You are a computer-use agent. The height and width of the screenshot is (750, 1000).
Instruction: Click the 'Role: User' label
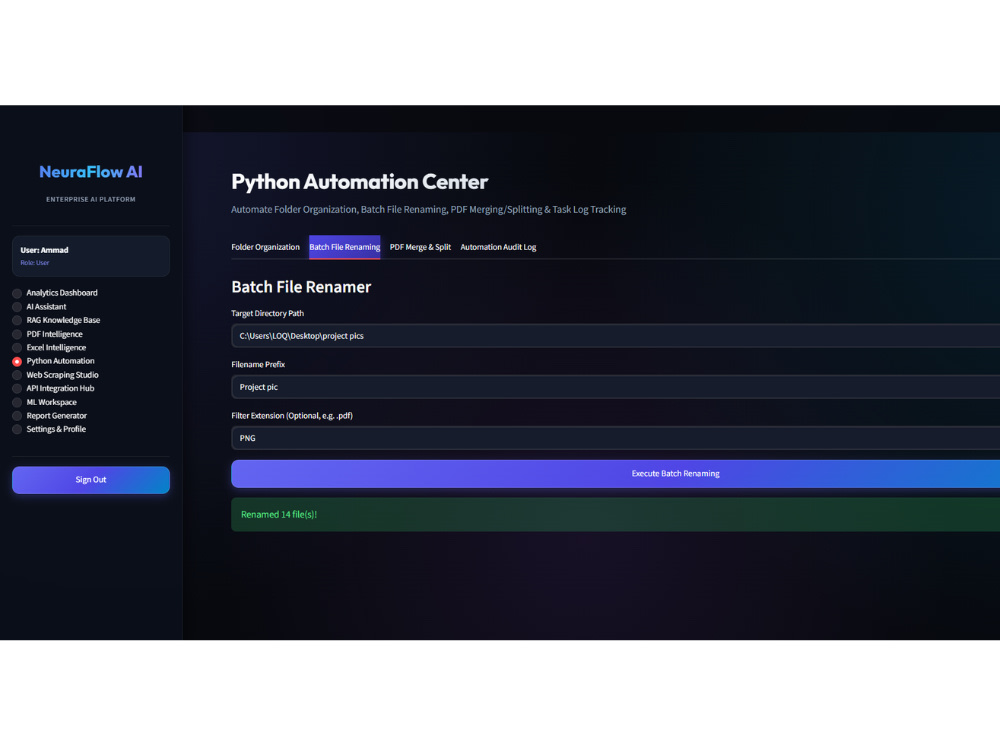pyautogui.click(x=34, y=263)
